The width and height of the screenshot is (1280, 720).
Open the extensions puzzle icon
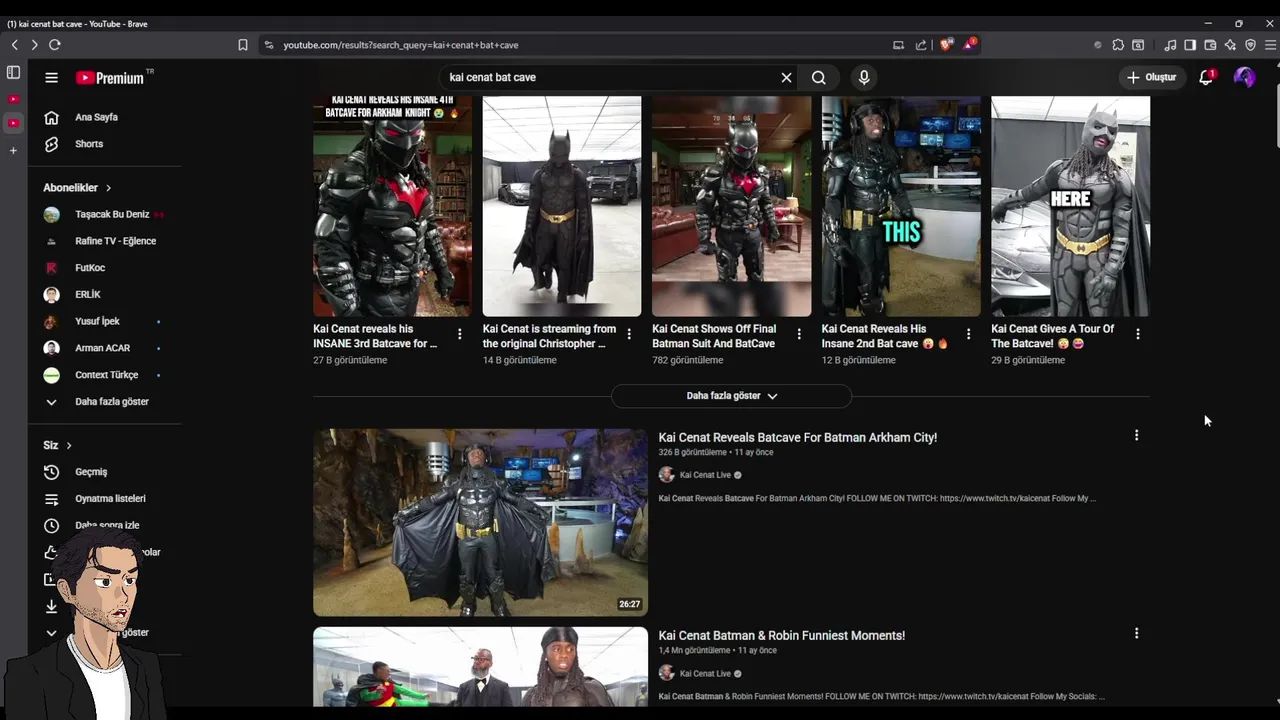(1118, 45)
